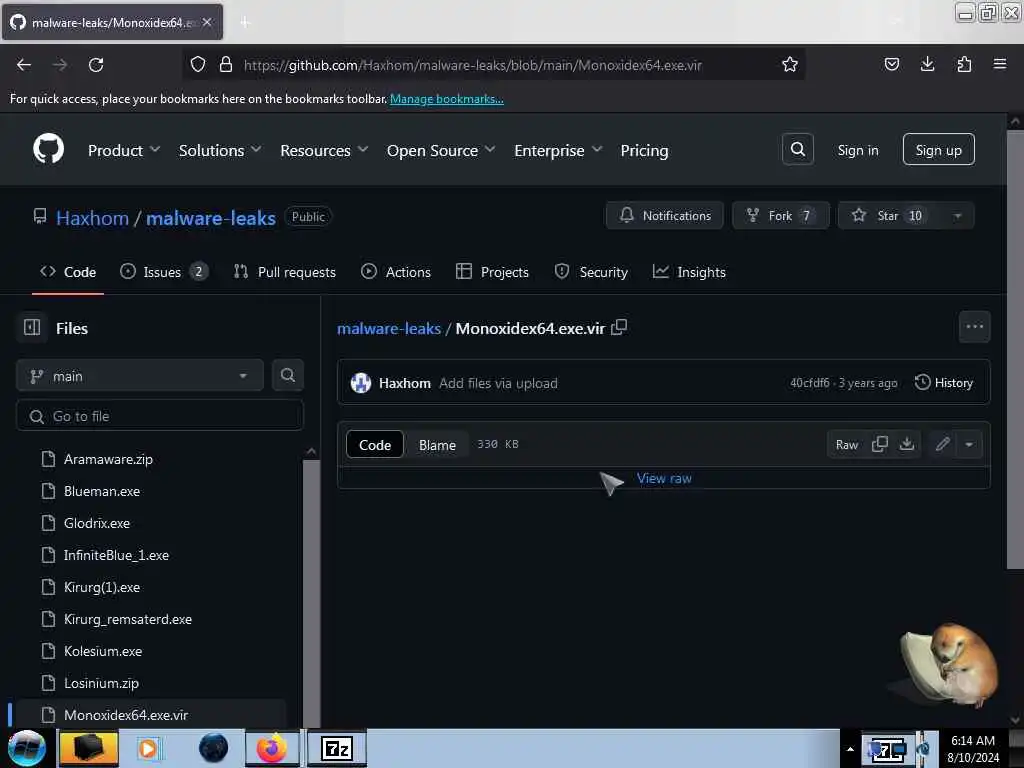The image size is (1024, 768).
Task: Open more edit options dropdown arrow
Action: tap(969, 444)
